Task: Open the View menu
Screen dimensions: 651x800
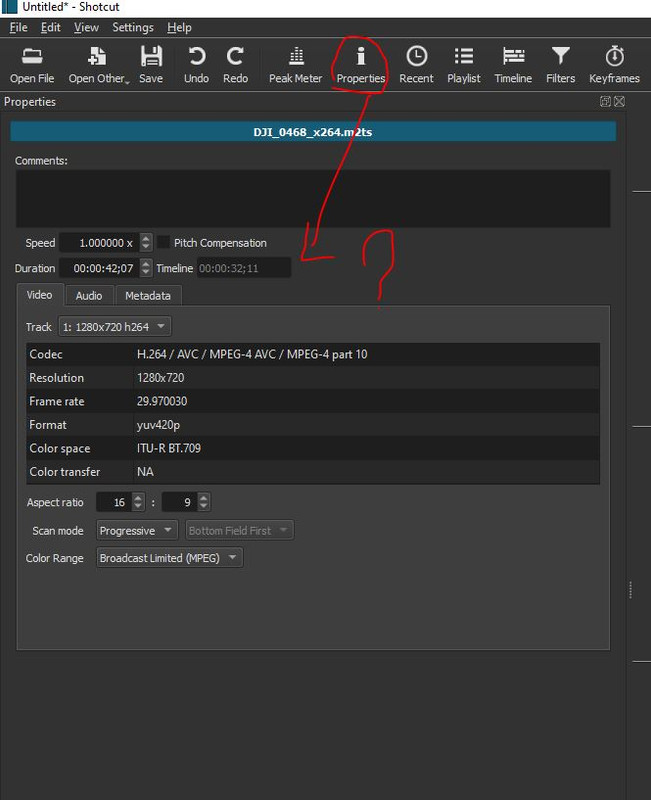Action: (x=86, y=28)
